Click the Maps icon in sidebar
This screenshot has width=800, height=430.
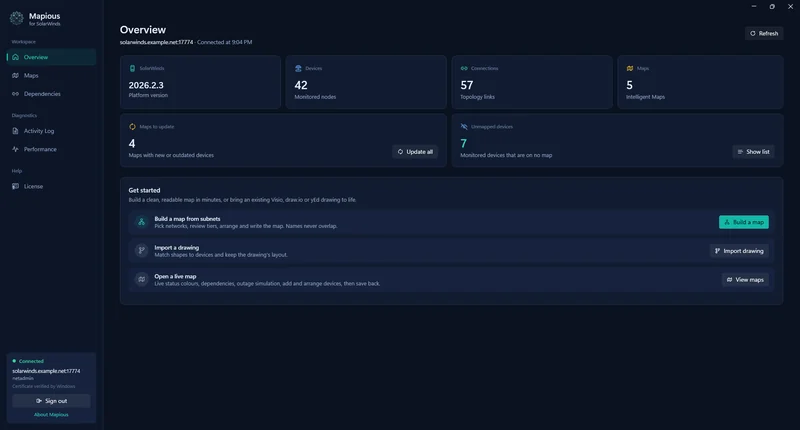[15, 75]
